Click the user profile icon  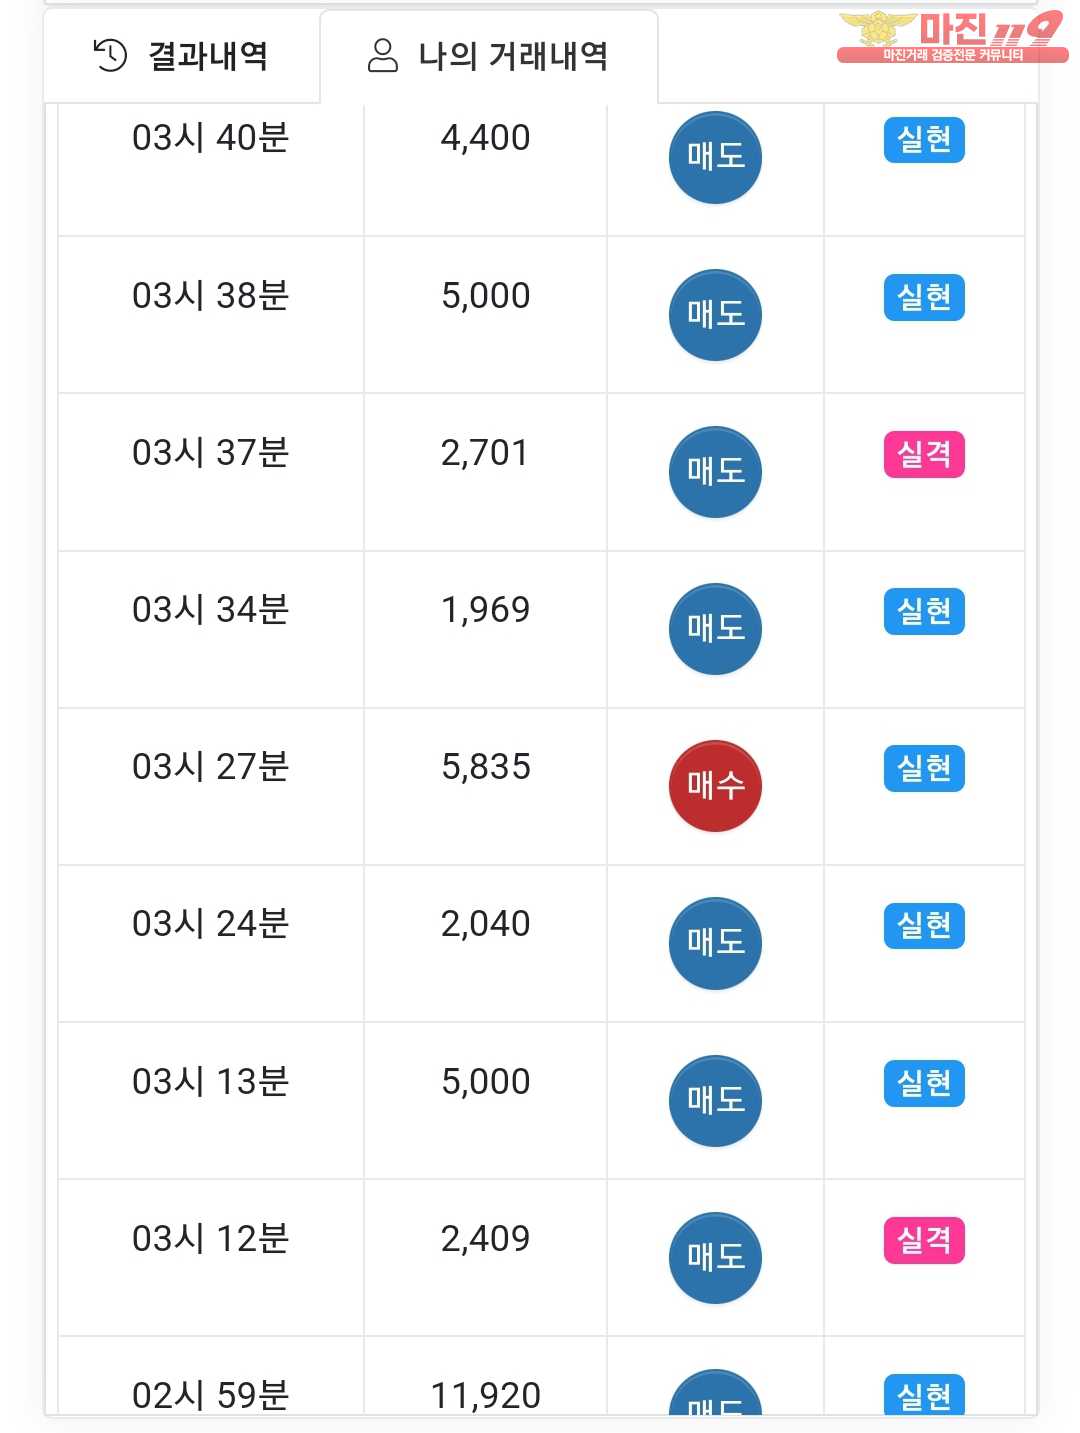point(383,55)
